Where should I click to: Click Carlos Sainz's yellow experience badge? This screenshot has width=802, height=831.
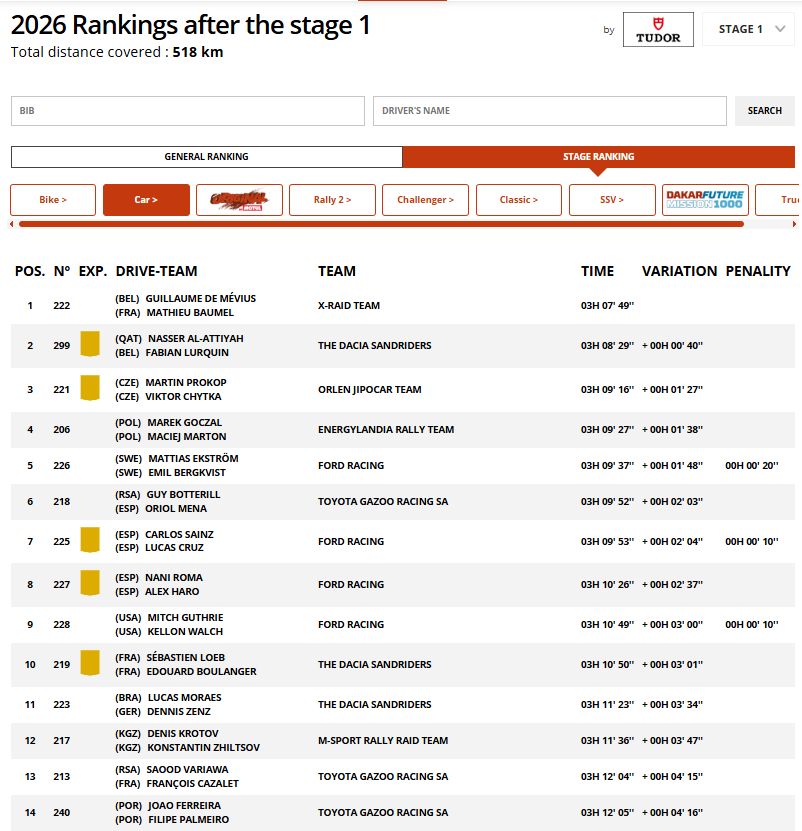90,540
